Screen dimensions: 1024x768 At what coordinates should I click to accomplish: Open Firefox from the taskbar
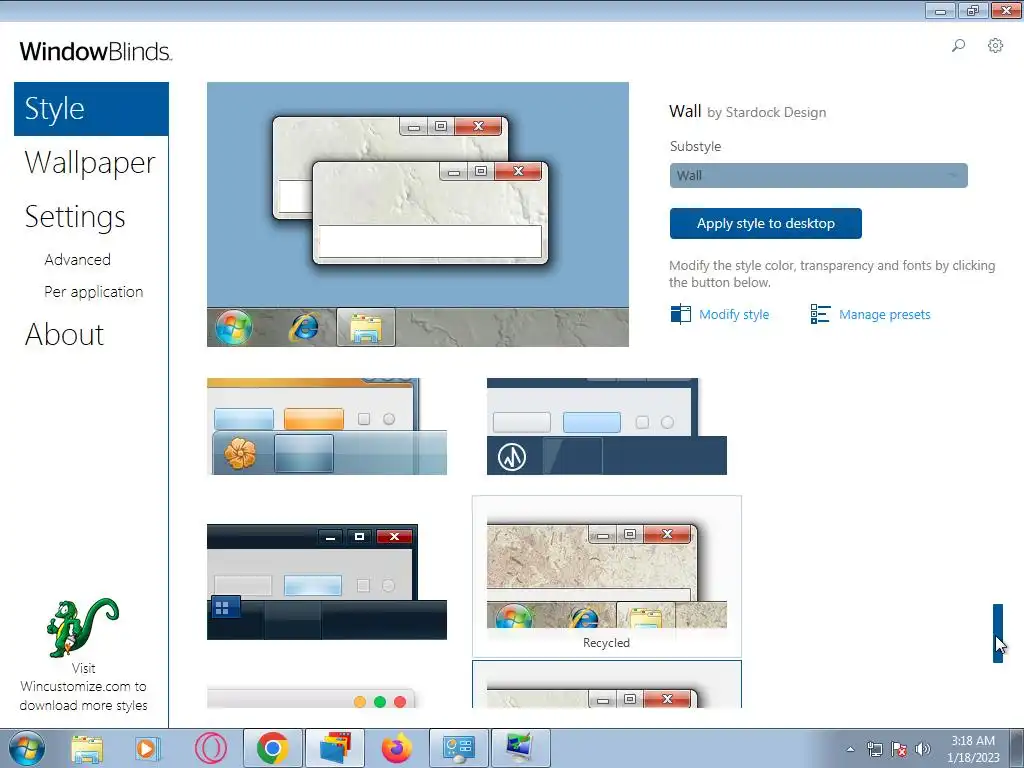tap(396, 748)
